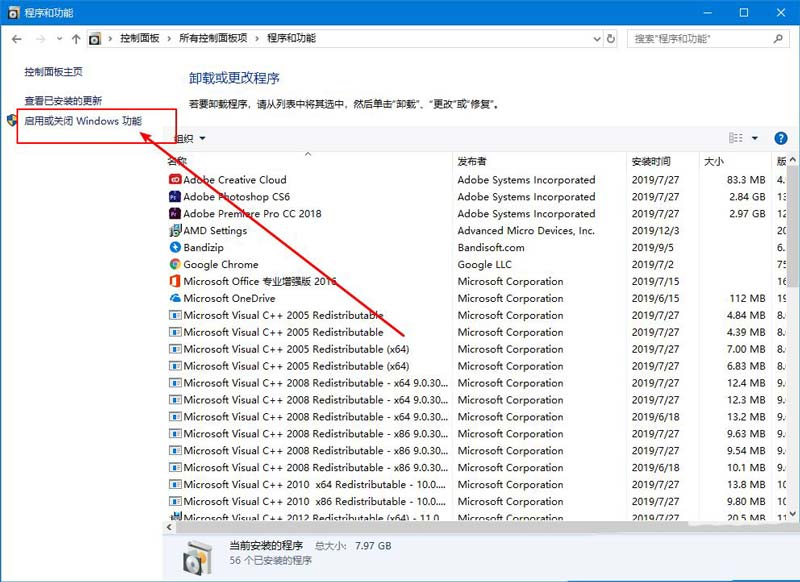Open the 查看已安装的更新 link
The width and height of the screenshot is (800, 582).
(x=63, y=101)
